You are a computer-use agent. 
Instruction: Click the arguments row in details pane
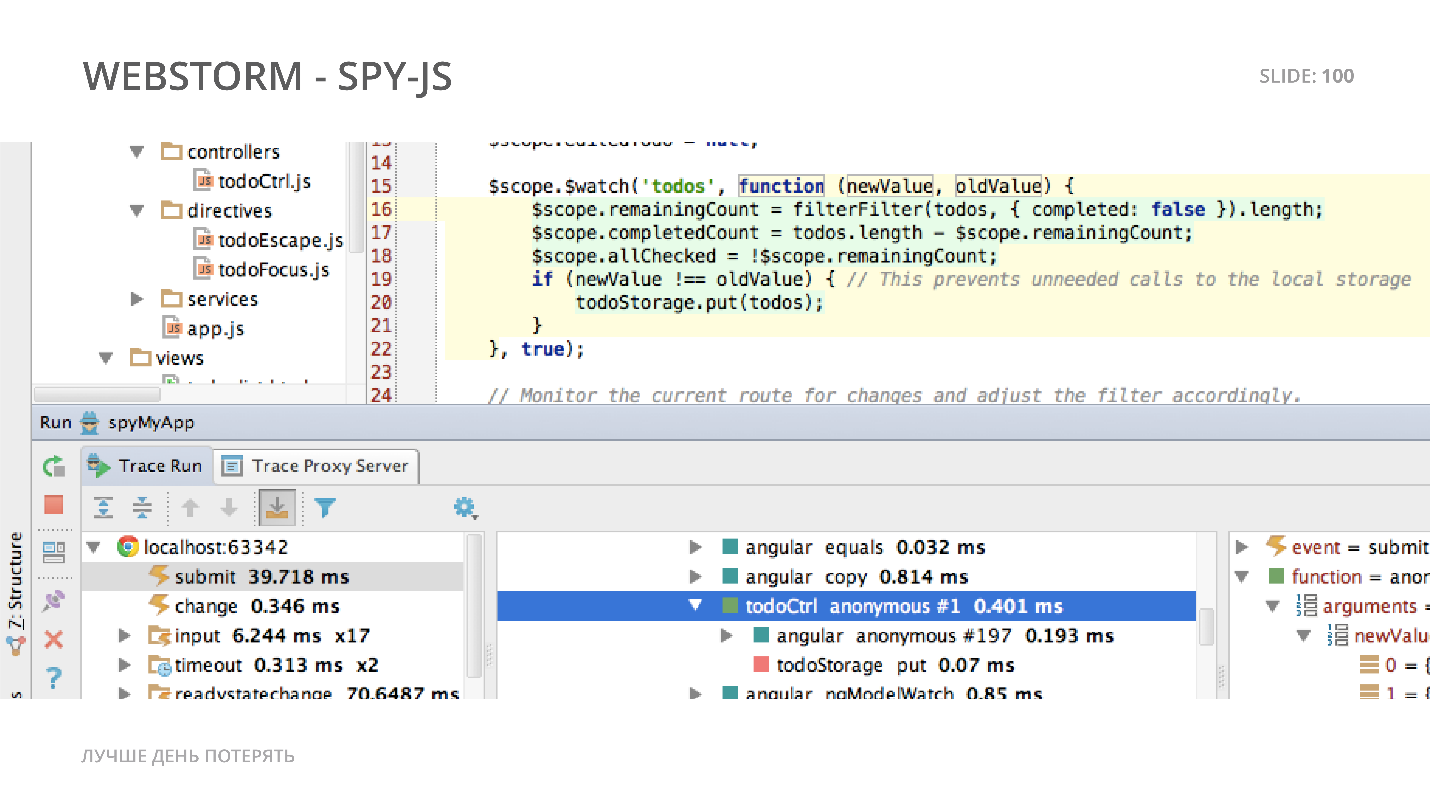tap(1330, 606)
